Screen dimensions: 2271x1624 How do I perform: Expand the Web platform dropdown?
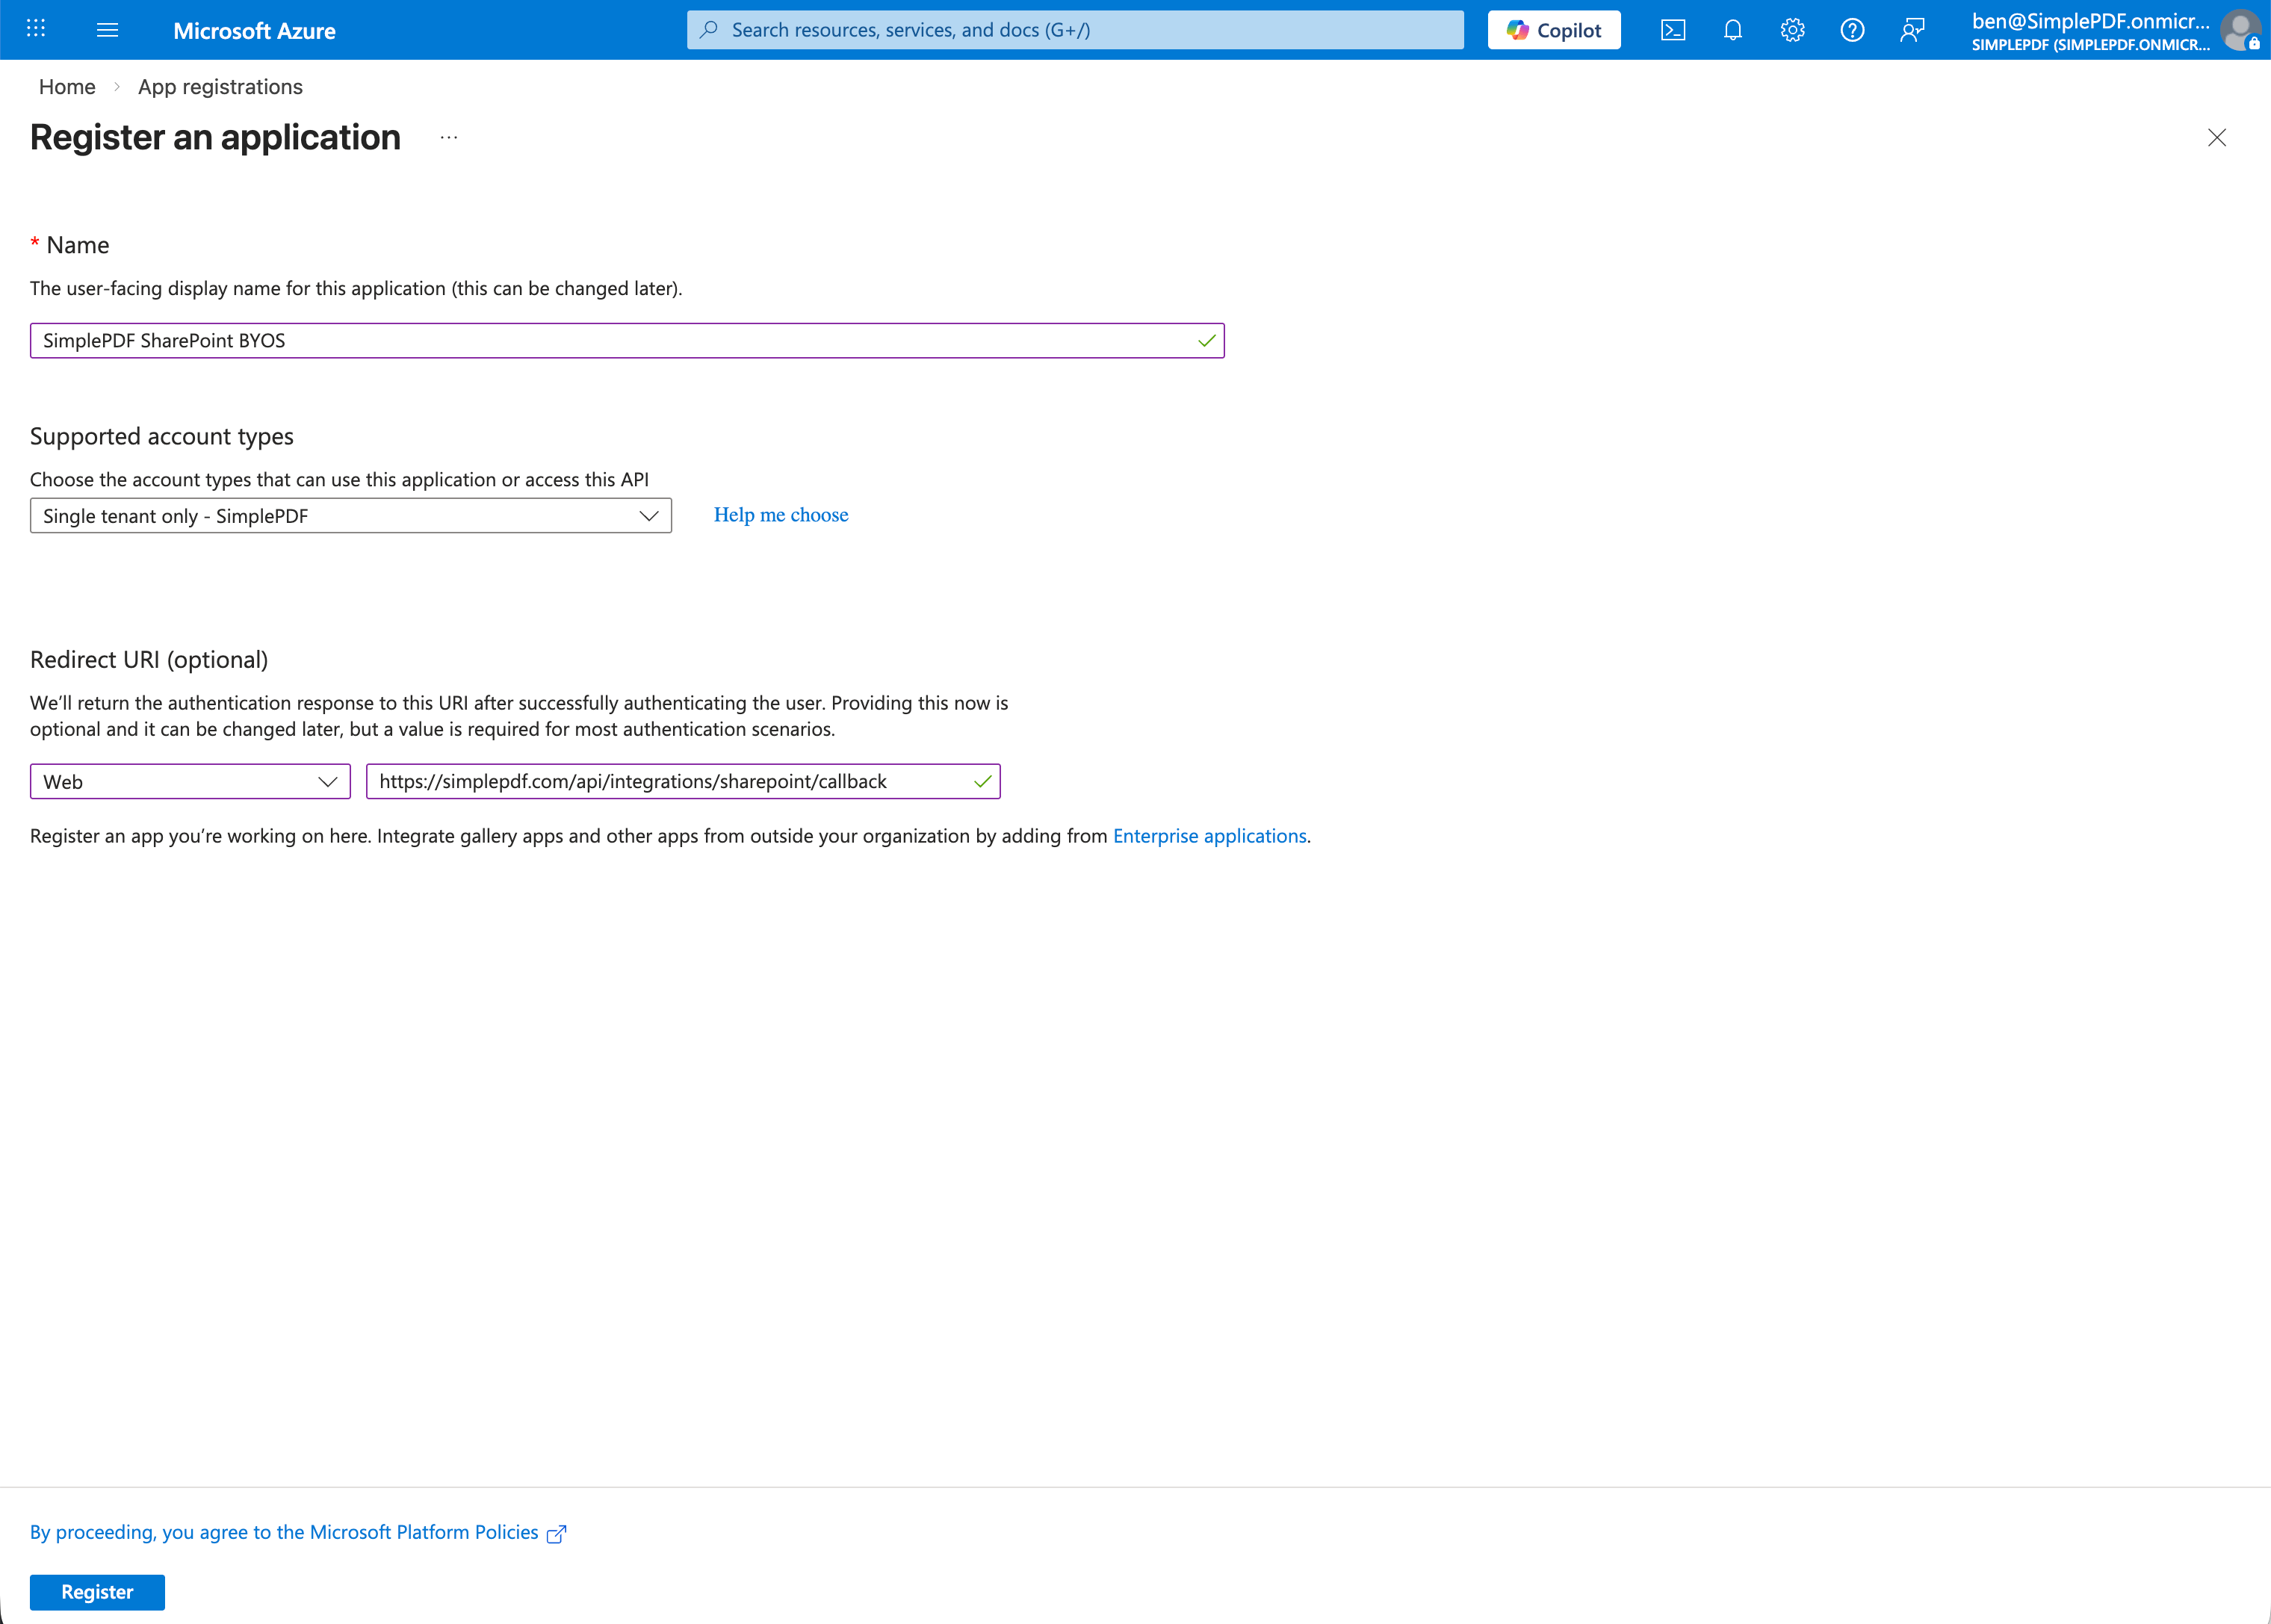(190, 782)
